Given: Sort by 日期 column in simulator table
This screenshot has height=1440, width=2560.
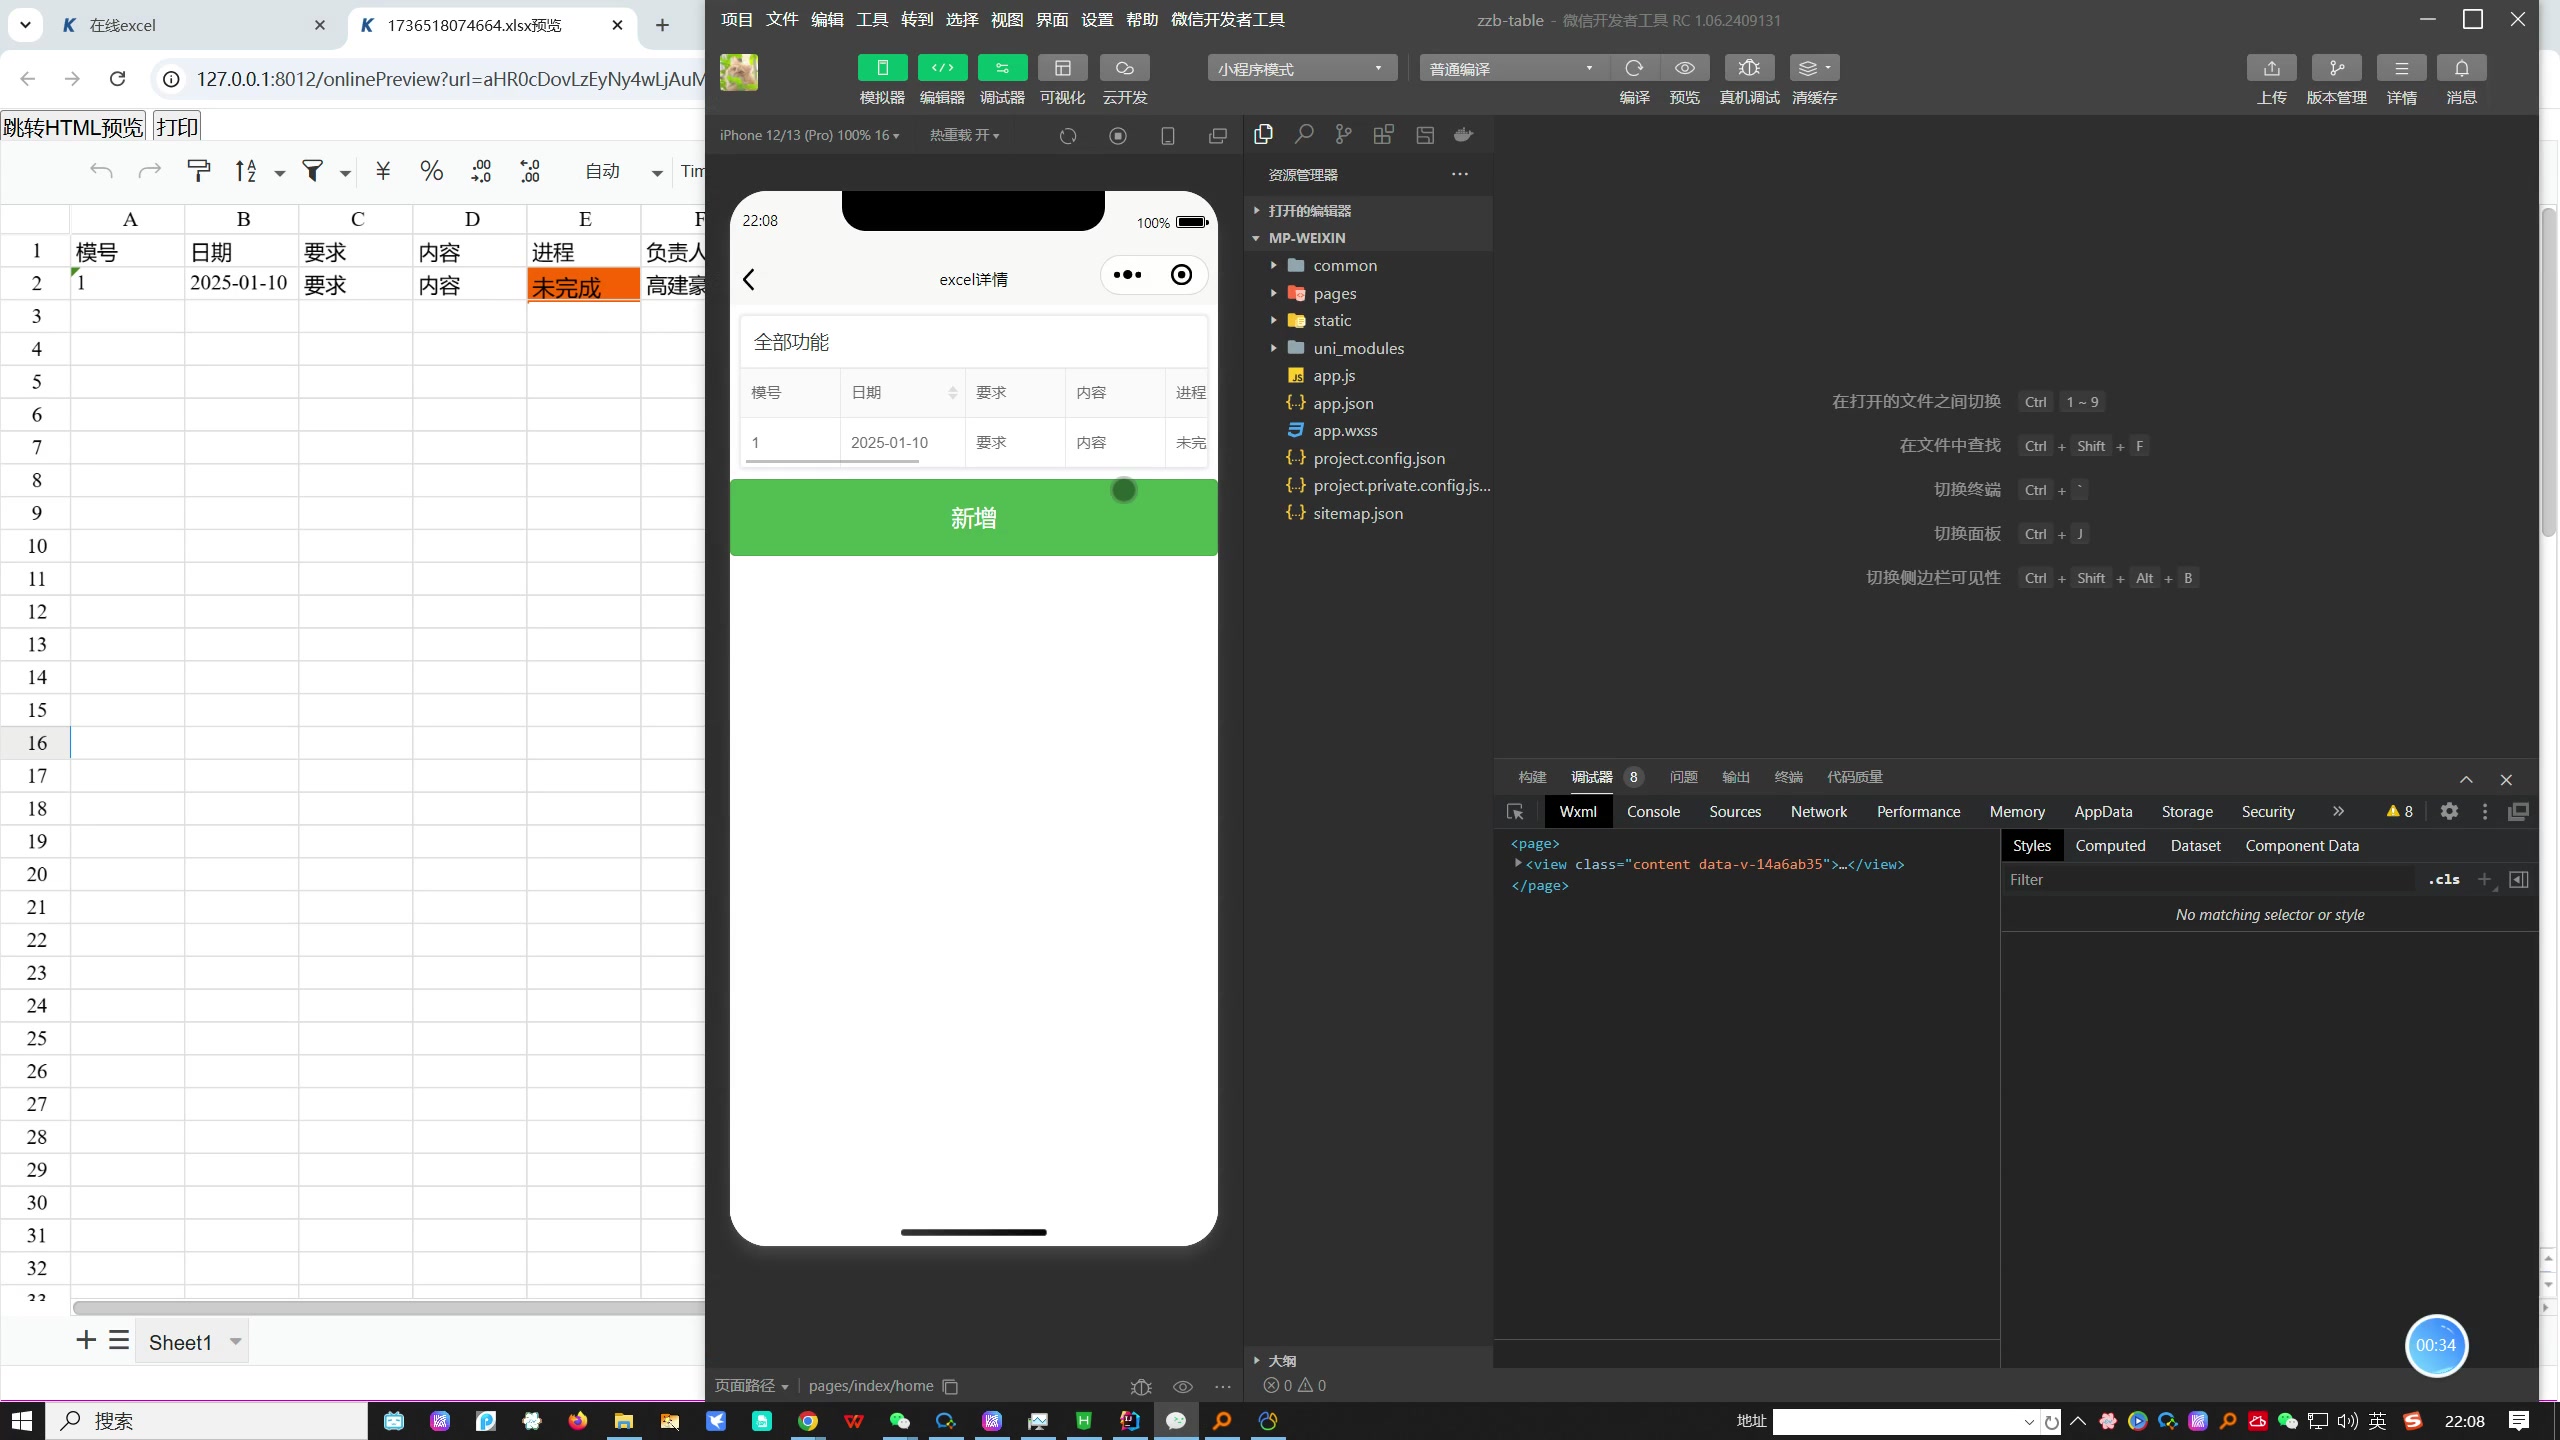Looking at the screenshot, I should (952, 393).
